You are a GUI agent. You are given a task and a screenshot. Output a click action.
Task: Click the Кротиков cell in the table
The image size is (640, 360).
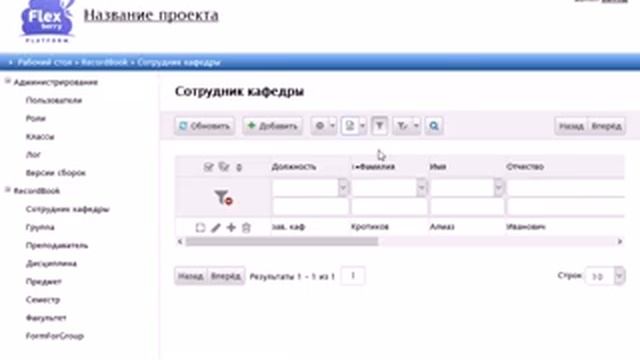(370, 227)
